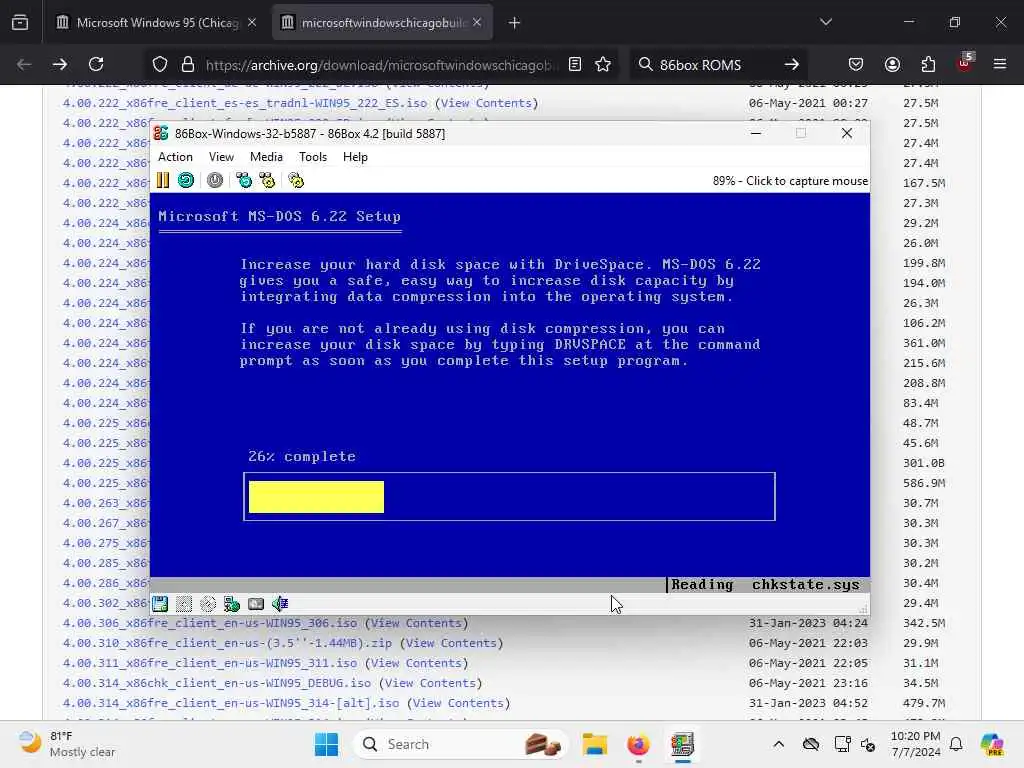Screen dimensions: 1024x768
Task: Toggle reader view icon in address bar
Action: pos(575,64)
